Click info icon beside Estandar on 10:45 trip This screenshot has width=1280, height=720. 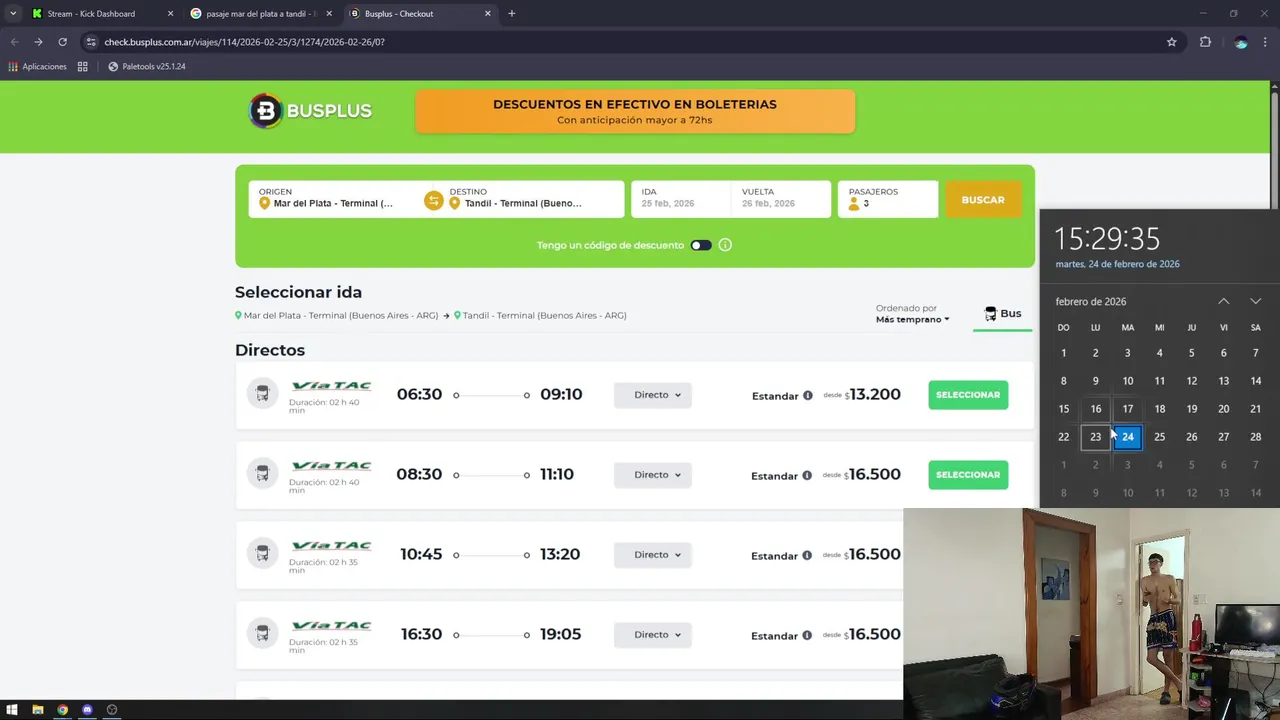point(807,555)
